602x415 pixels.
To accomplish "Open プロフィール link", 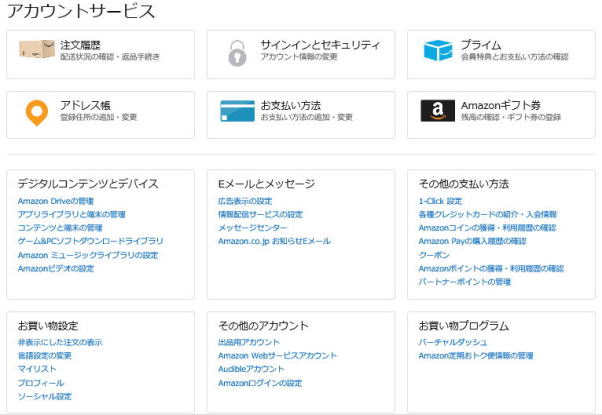I will tap(41, 383).
